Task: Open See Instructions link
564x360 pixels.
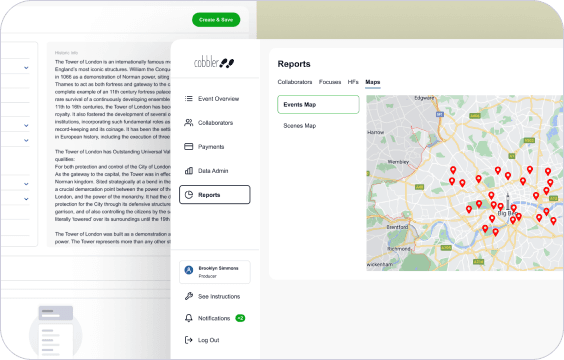Action: (x=219, y=296)
